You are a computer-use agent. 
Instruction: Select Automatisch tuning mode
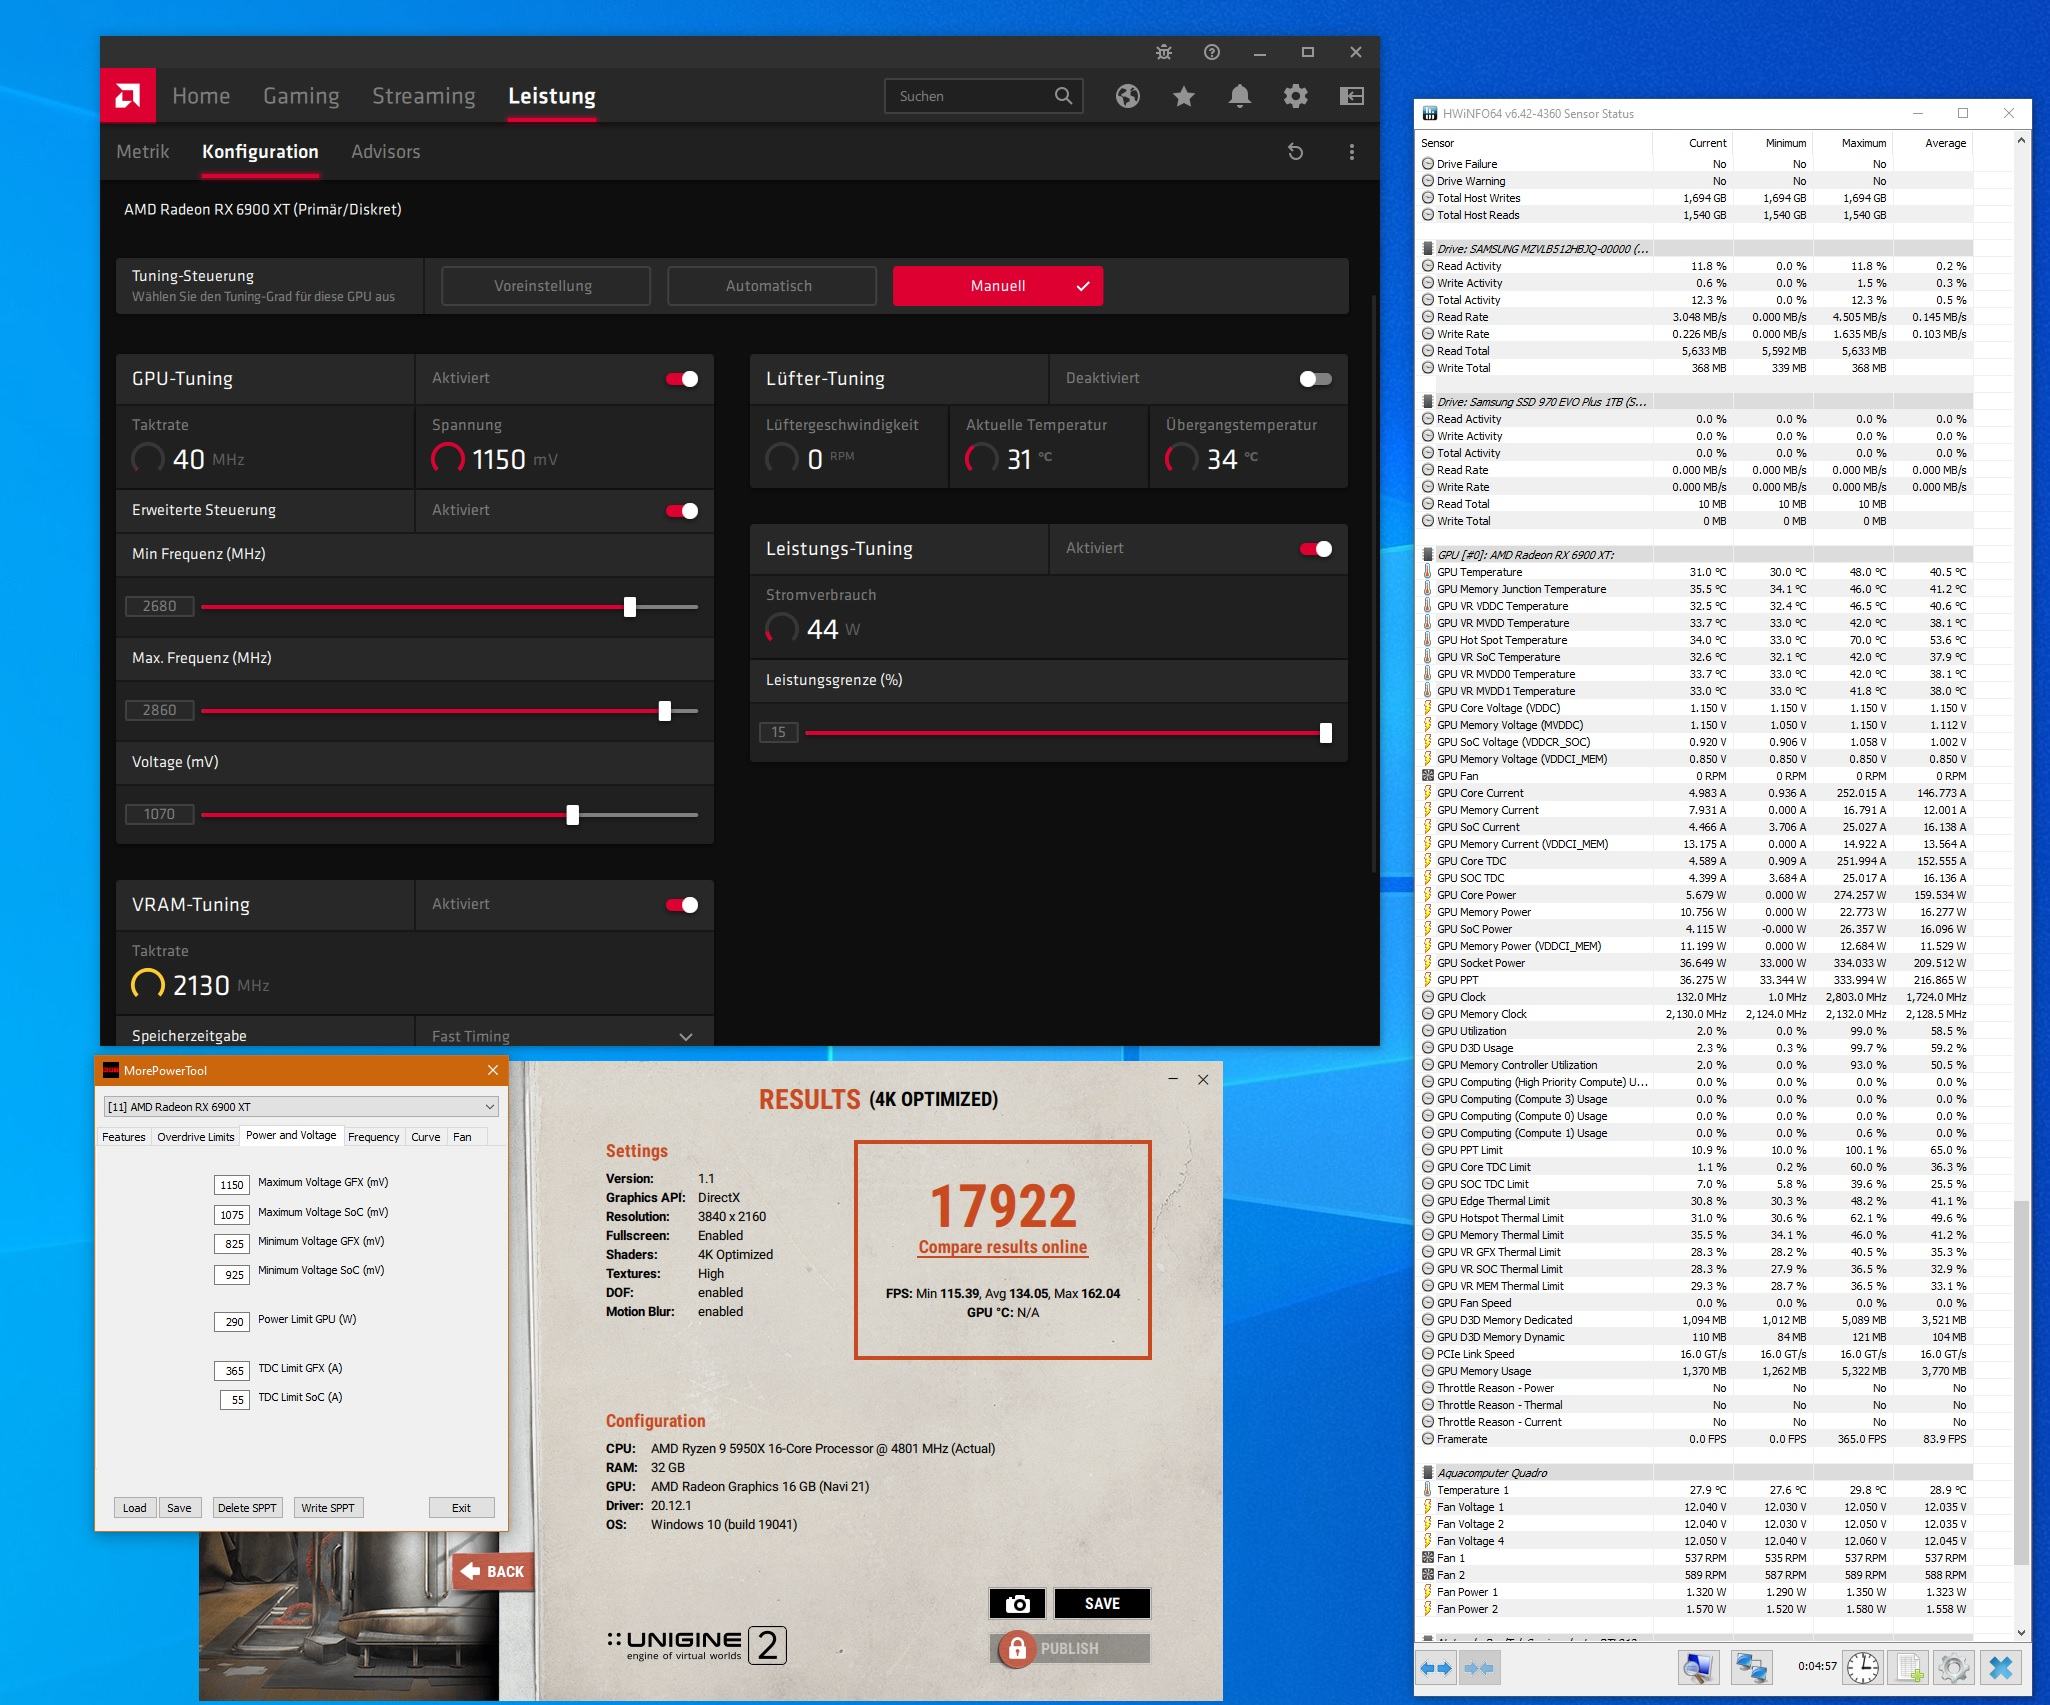[x=771, y=286]
